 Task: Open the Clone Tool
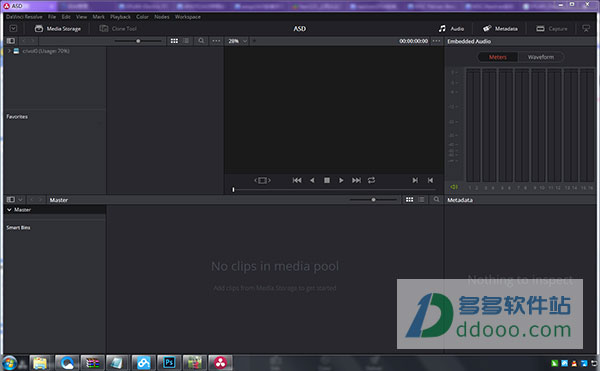(x=118, y=29)
